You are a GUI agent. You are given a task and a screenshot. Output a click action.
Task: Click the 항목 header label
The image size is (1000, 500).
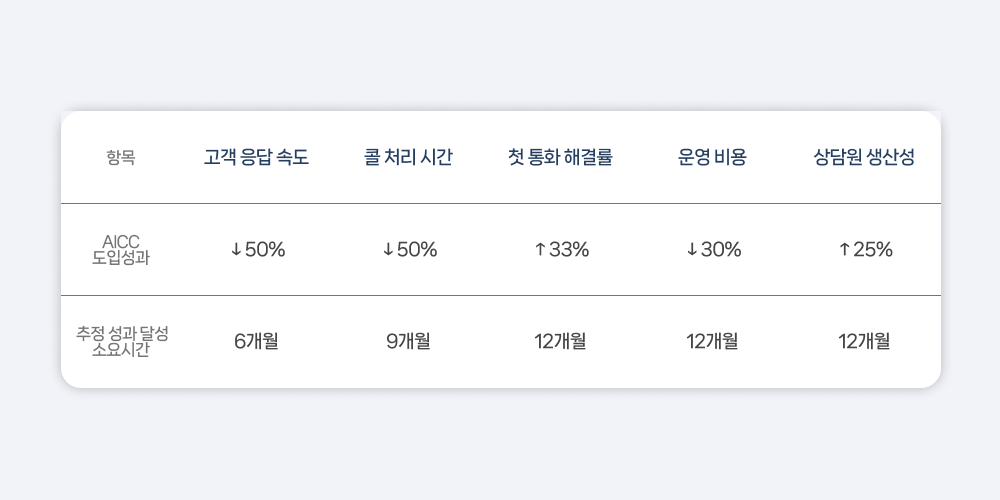[120, 158]
